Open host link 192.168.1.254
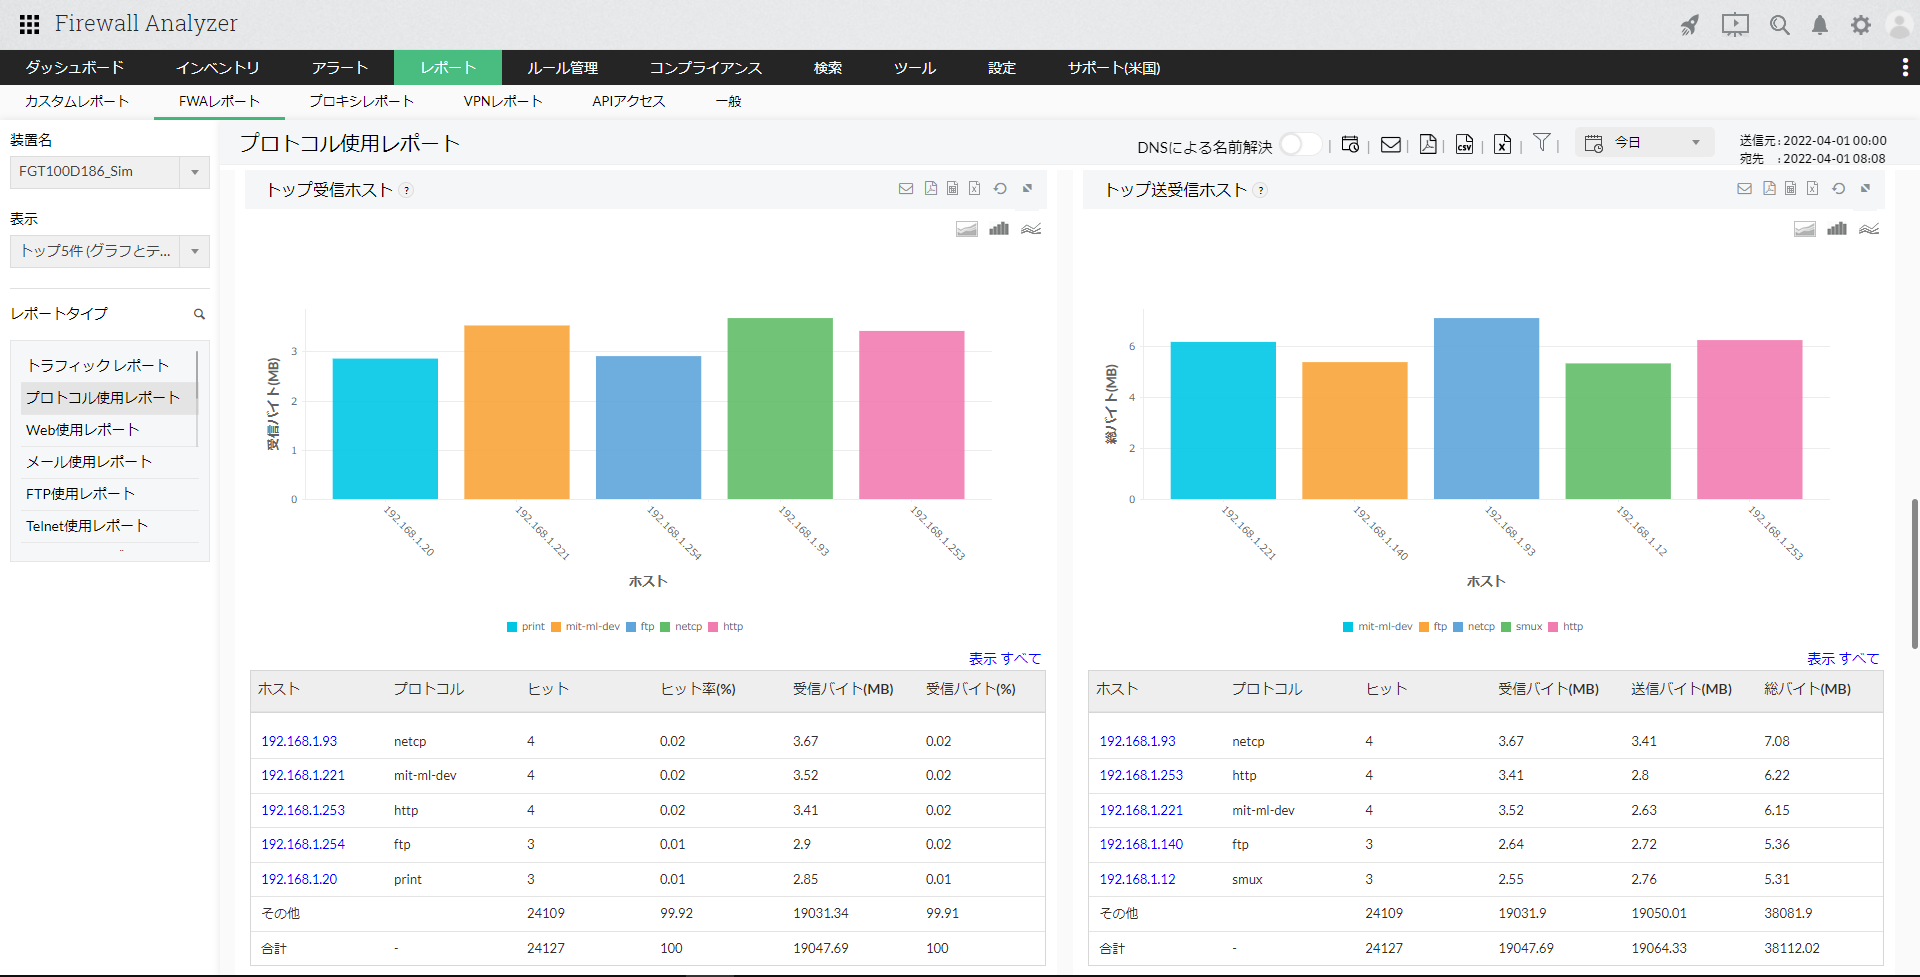The image size is (1920, 977). (303, 845)
